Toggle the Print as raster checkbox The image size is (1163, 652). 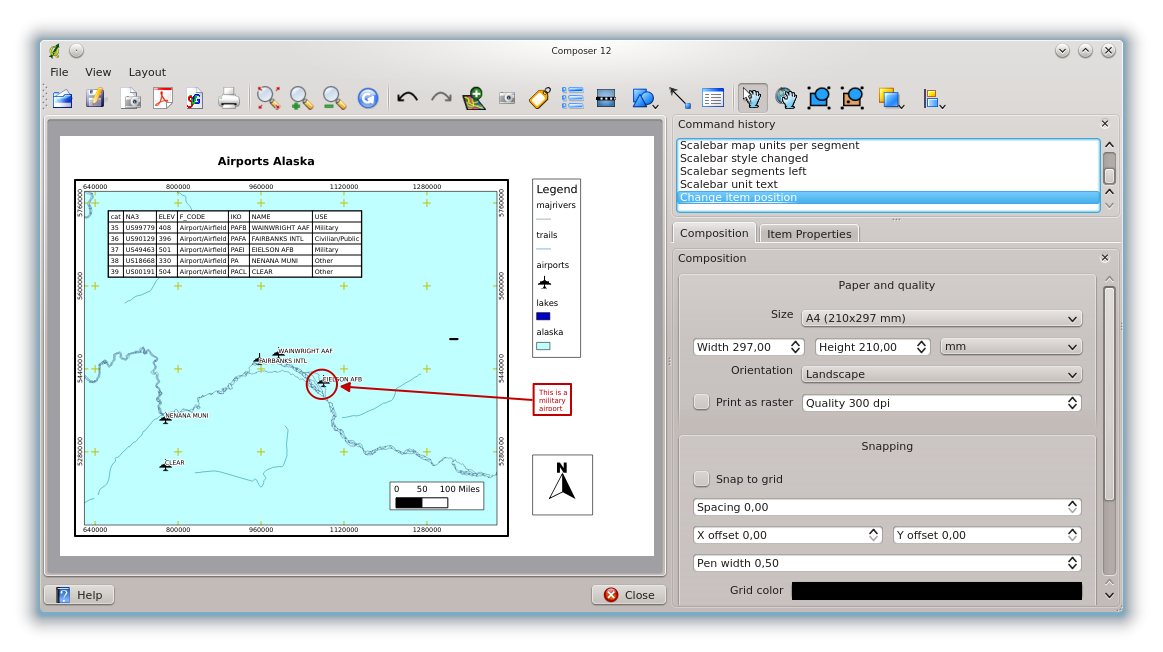[702, 402]
